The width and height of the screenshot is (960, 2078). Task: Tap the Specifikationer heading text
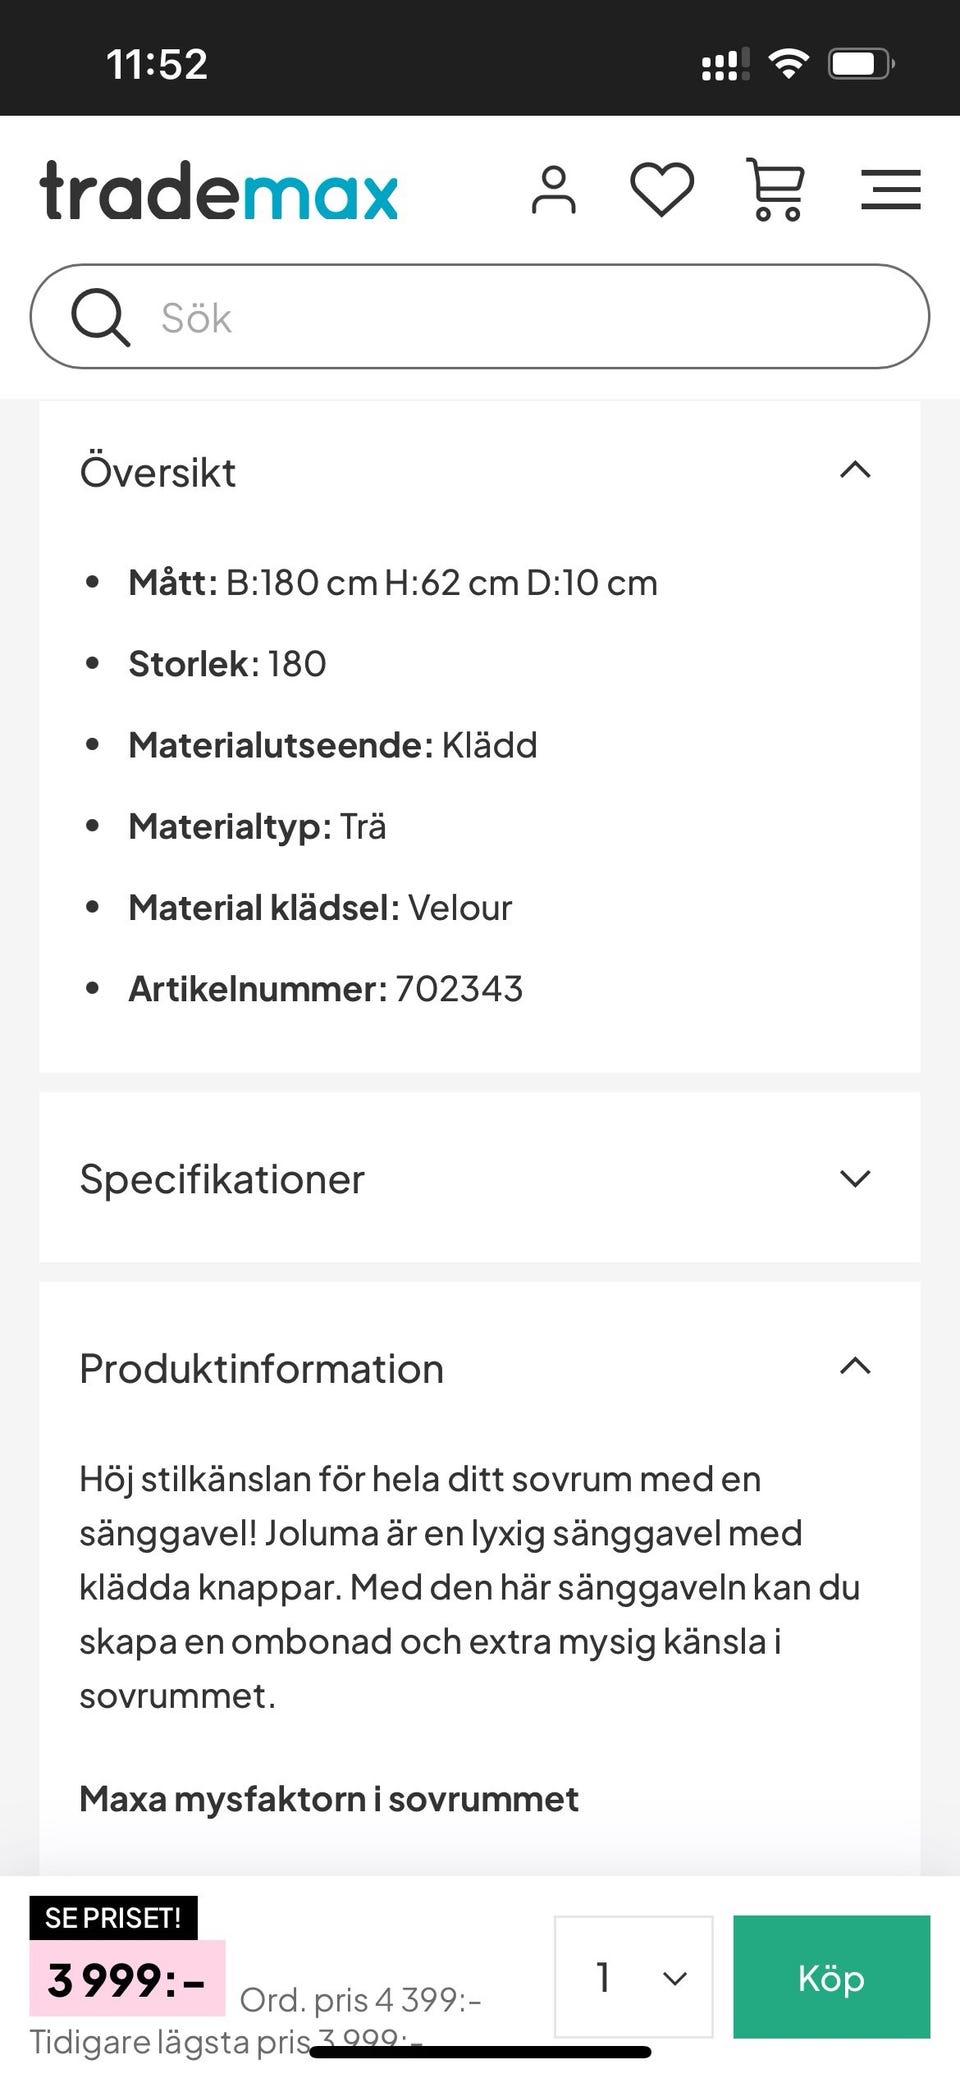coord(222,1179)
